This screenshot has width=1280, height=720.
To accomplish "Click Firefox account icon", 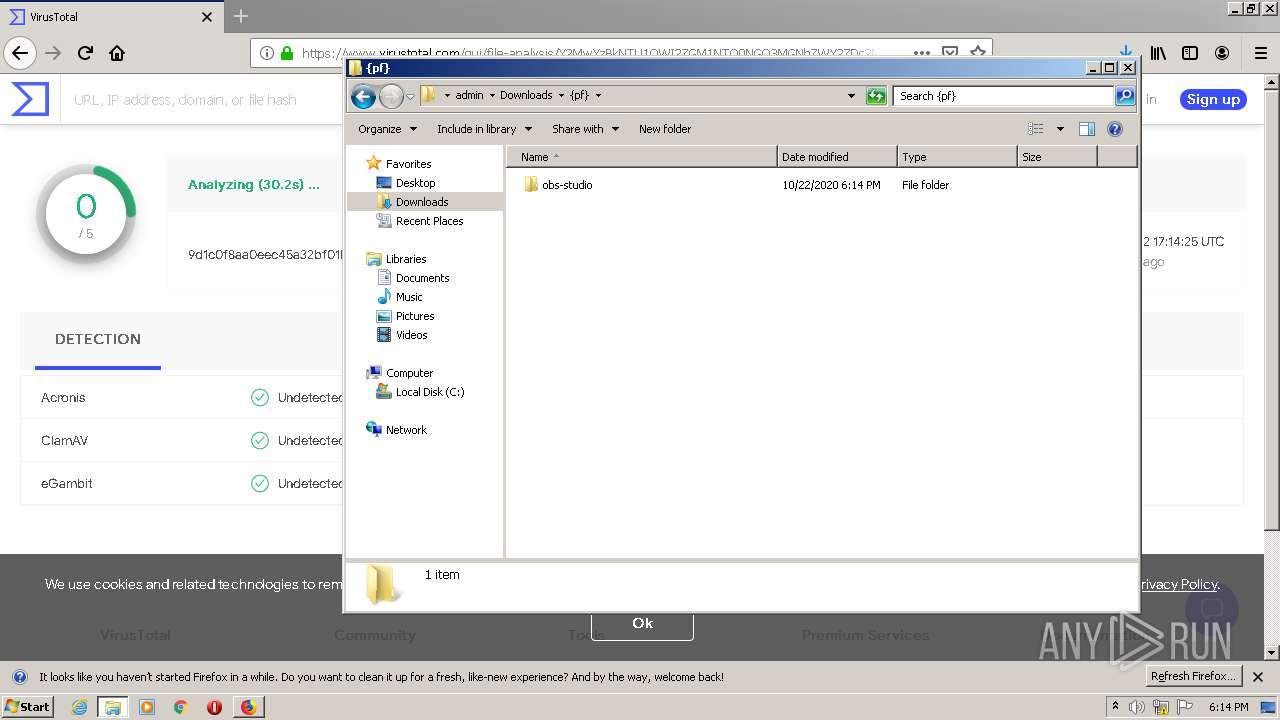I will click(1222, 53).
